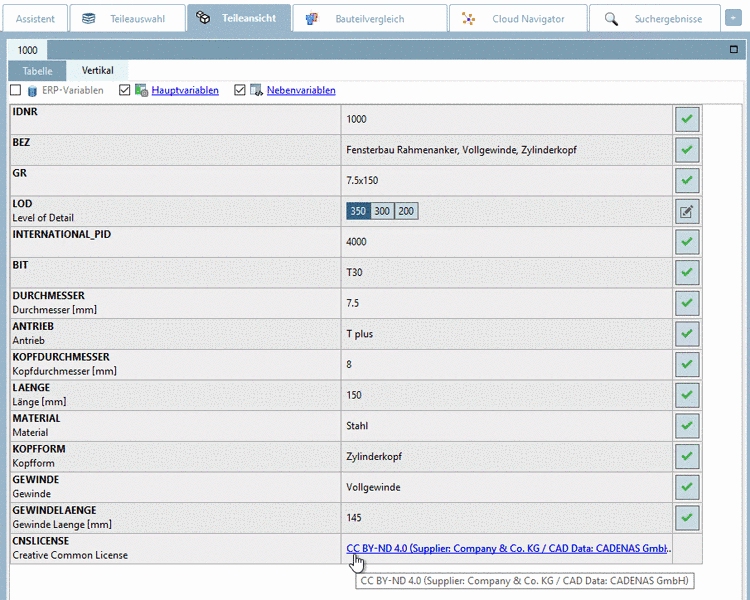The height and width of the screenshot is (600, 750).
Task: Click the checkmark in IDNR row
Action: 687,119
